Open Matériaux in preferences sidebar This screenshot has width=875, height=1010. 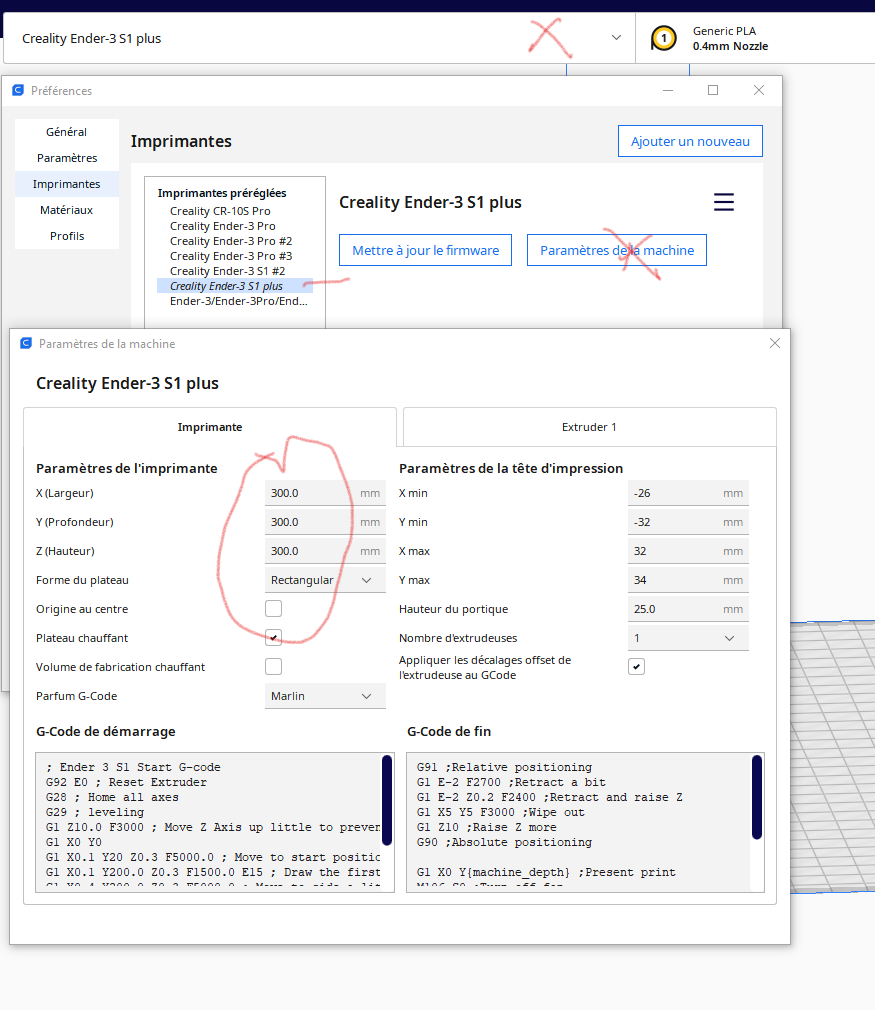pos(67,210)
